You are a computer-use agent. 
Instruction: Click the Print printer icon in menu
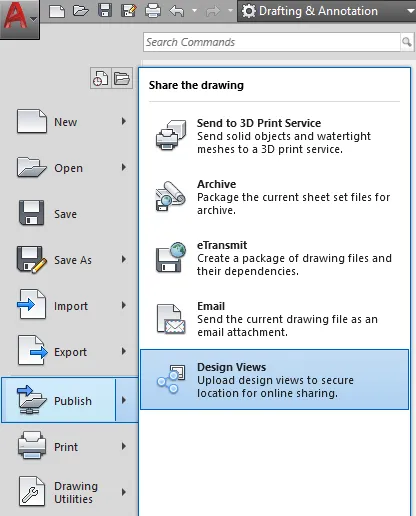[32, 445]
